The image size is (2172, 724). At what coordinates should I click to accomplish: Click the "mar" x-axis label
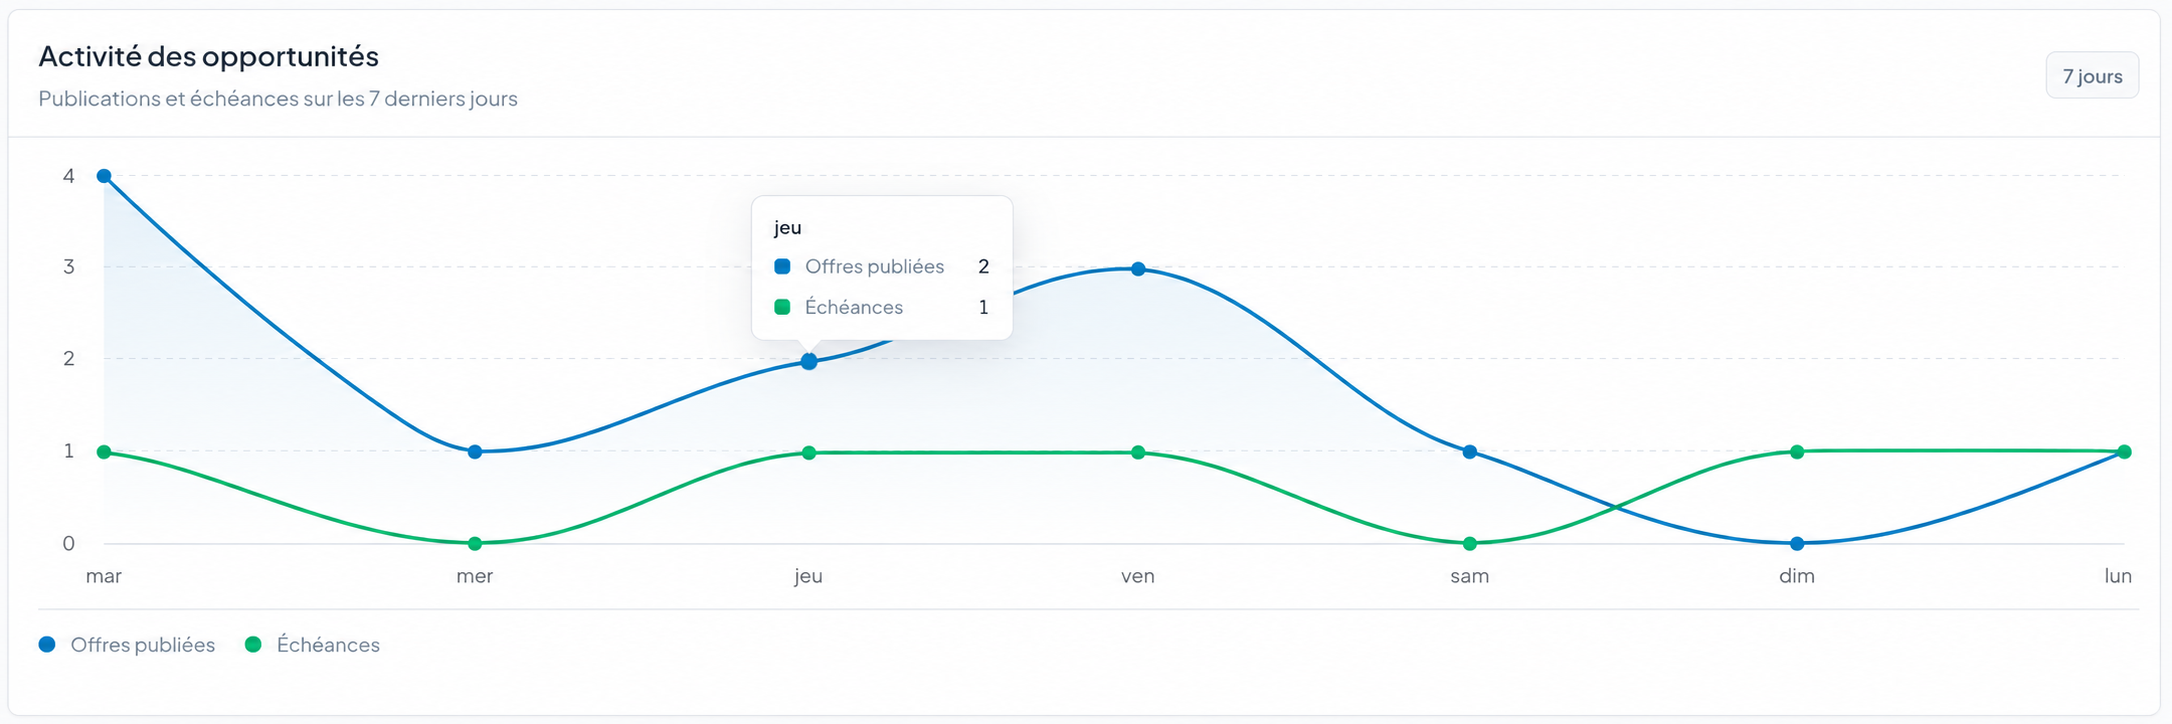tap(104, 576)
